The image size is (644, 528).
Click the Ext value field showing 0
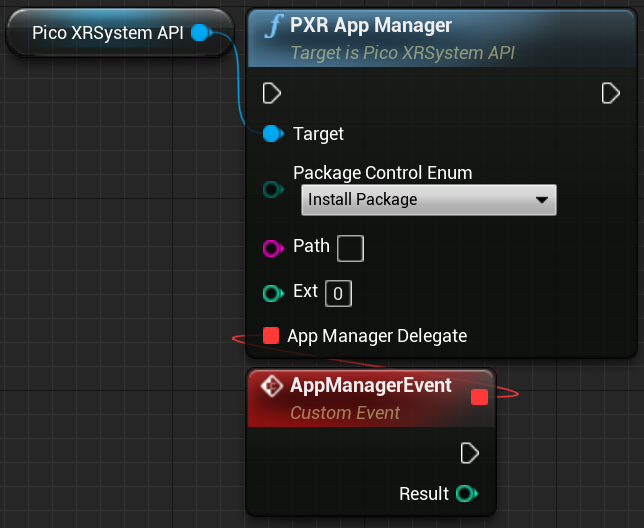coord(338,294)
